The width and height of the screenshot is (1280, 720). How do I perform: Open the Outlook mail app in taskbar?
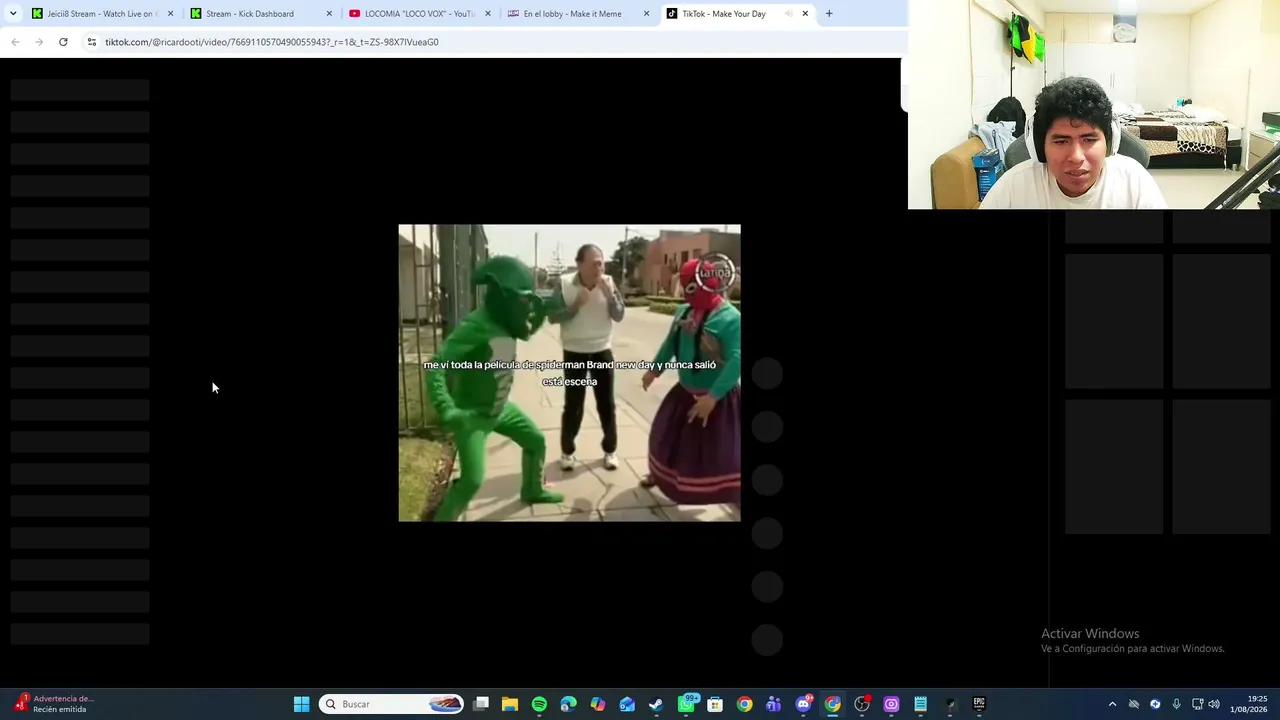[x=627, y=704]
